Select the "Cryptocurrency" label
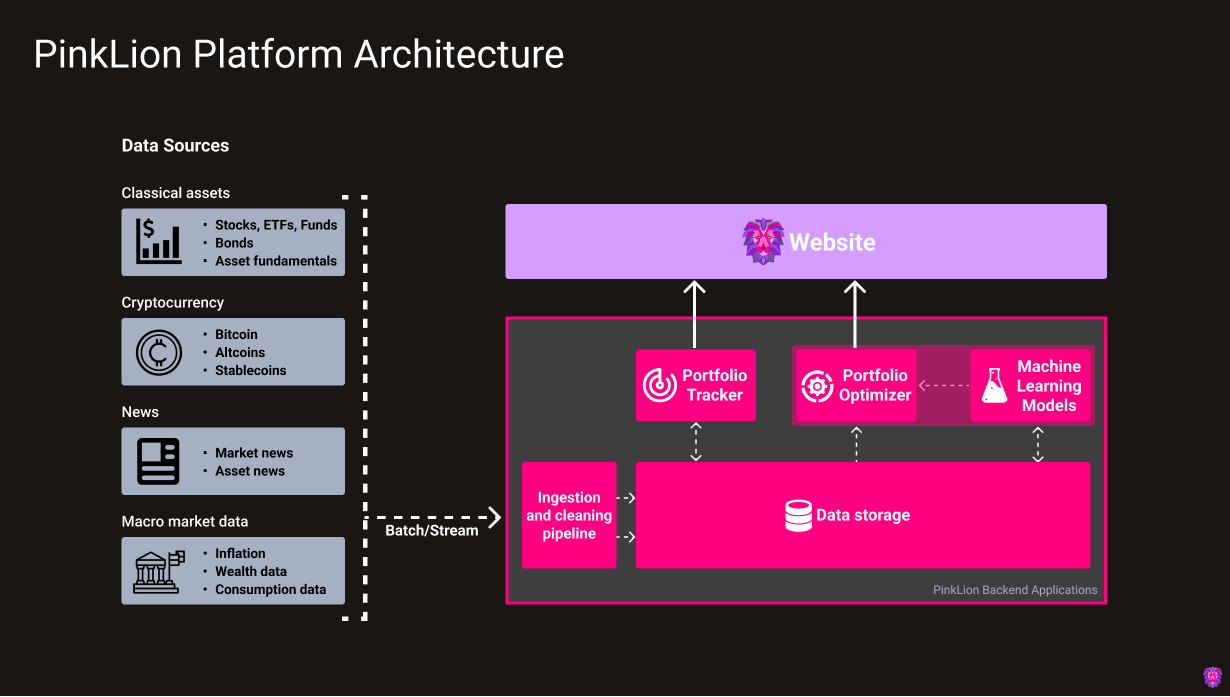The width and height of the screenshot is (1230, 697). click(x=173, y=303)
